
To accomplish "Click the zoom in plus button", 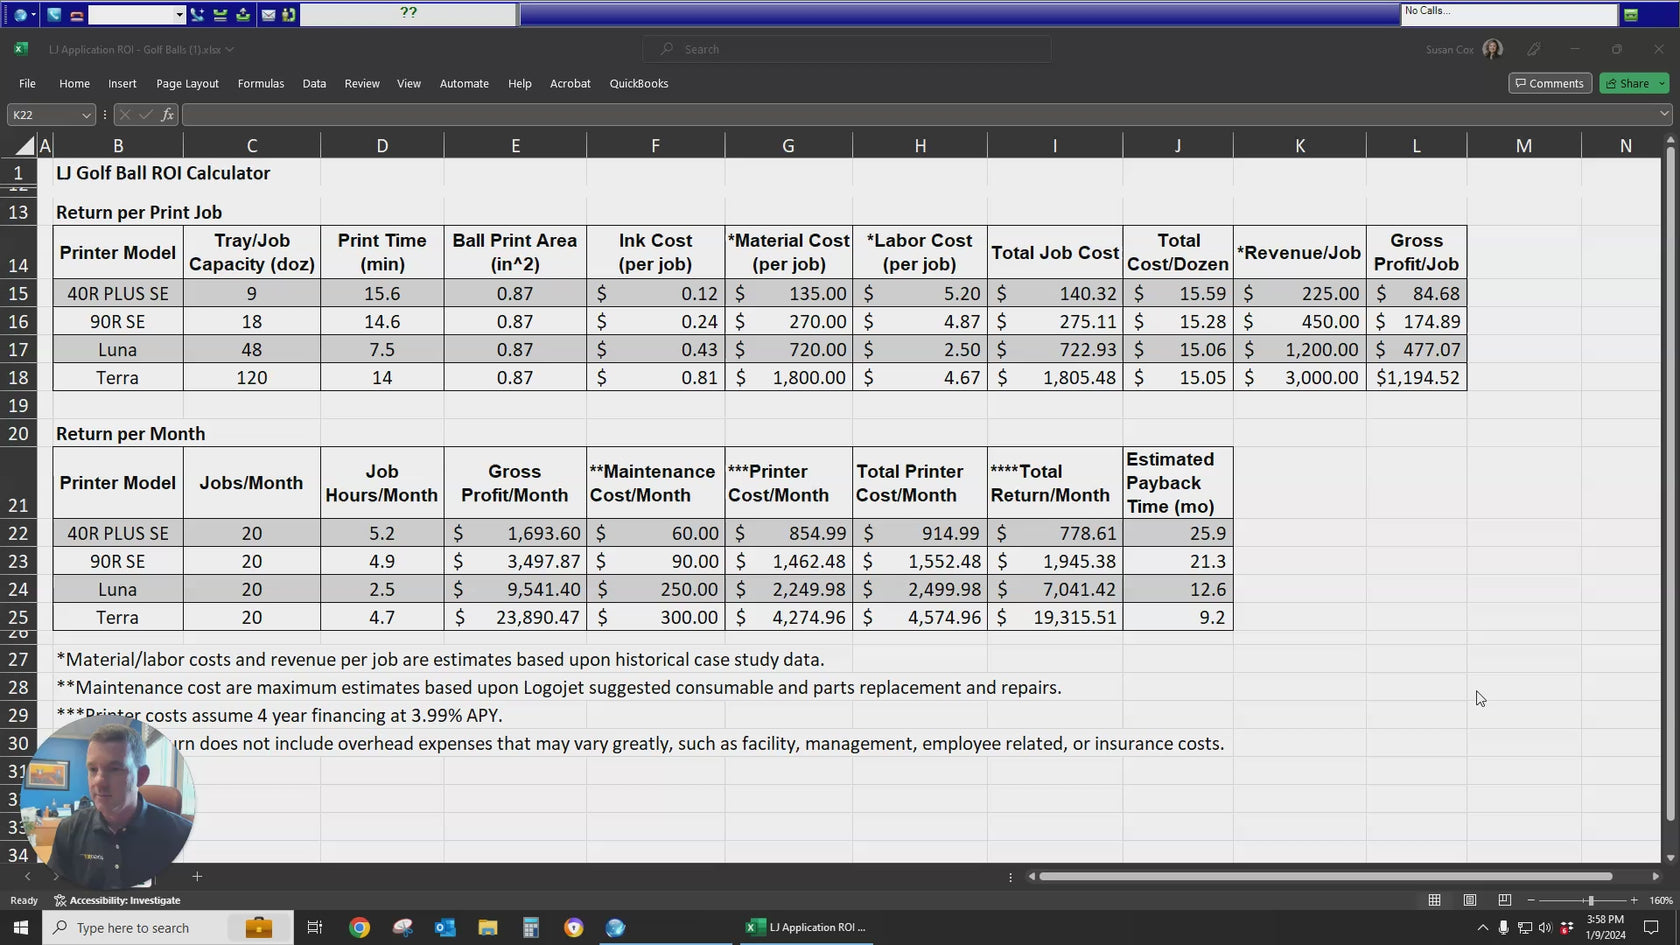I will point(1634,900).
